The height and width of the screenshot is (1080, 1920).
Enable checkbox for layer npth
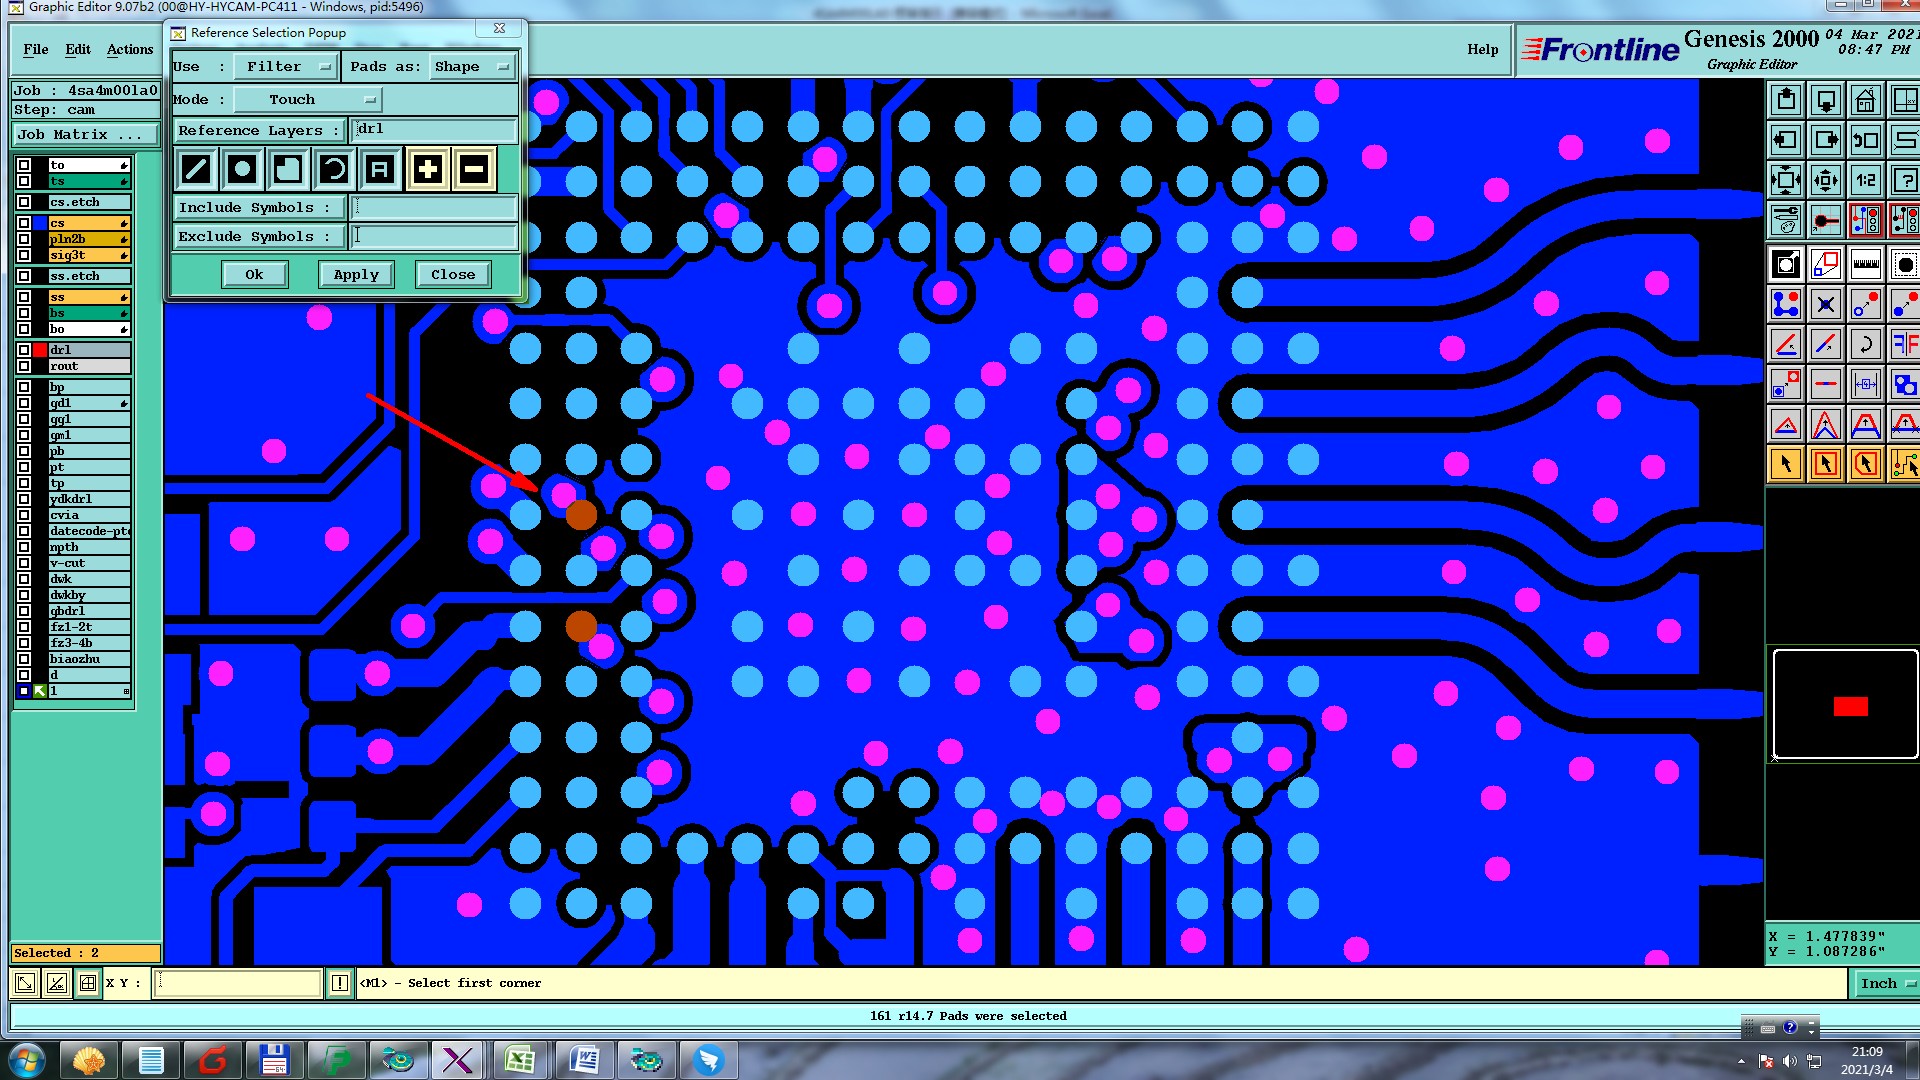(x=24, y=547)
